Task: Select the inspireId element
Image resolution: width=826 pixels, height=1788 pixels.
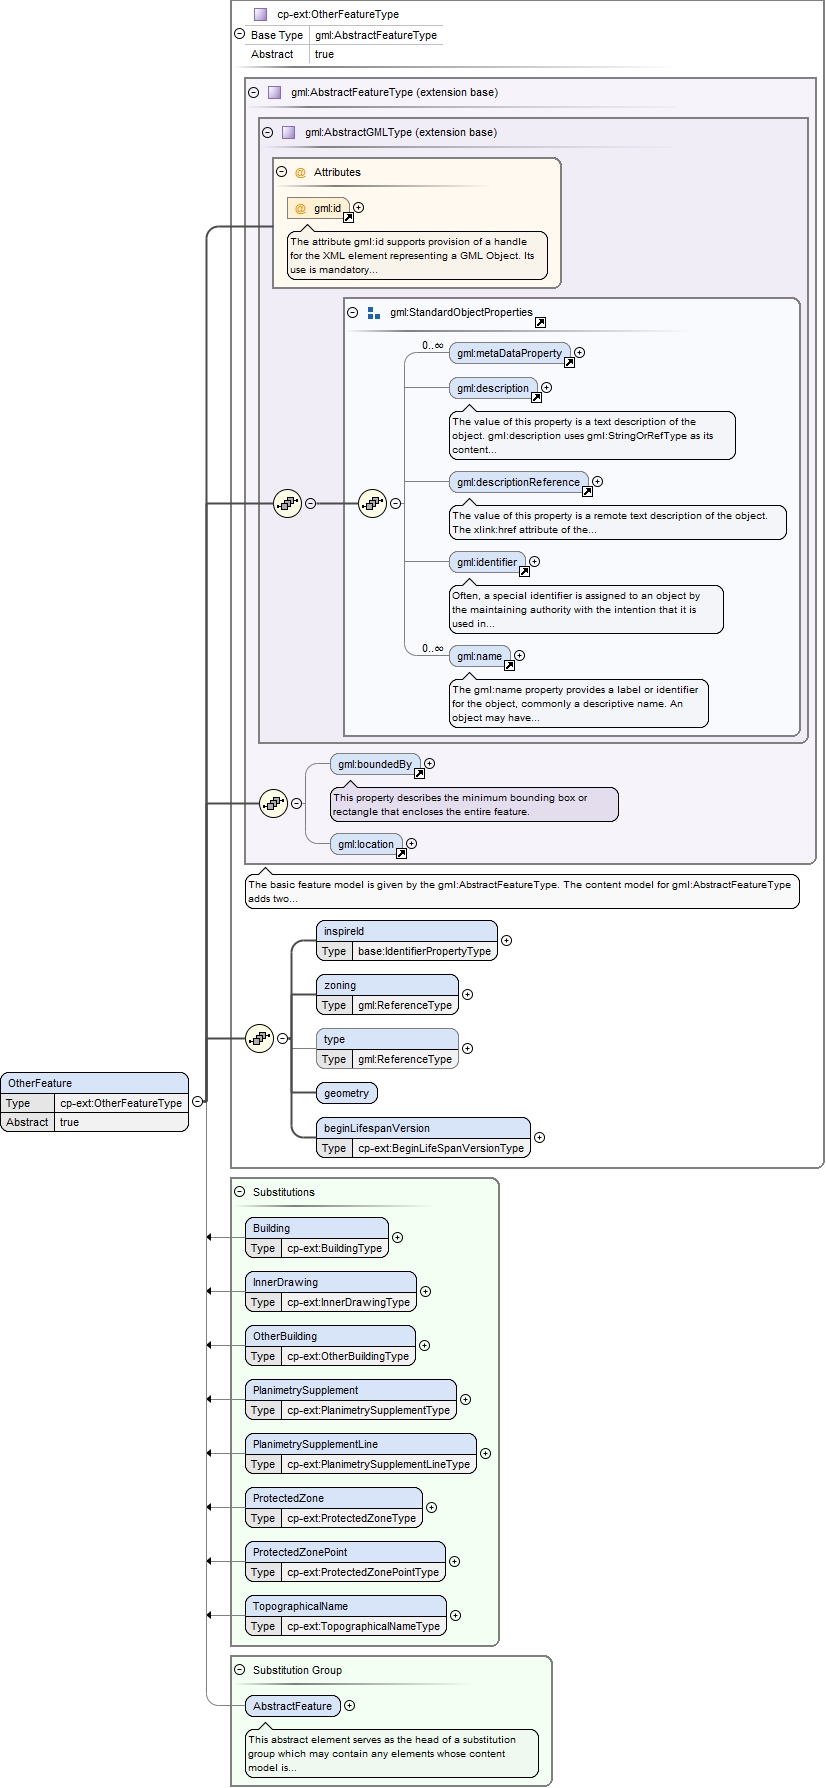Action: (407, 941)
